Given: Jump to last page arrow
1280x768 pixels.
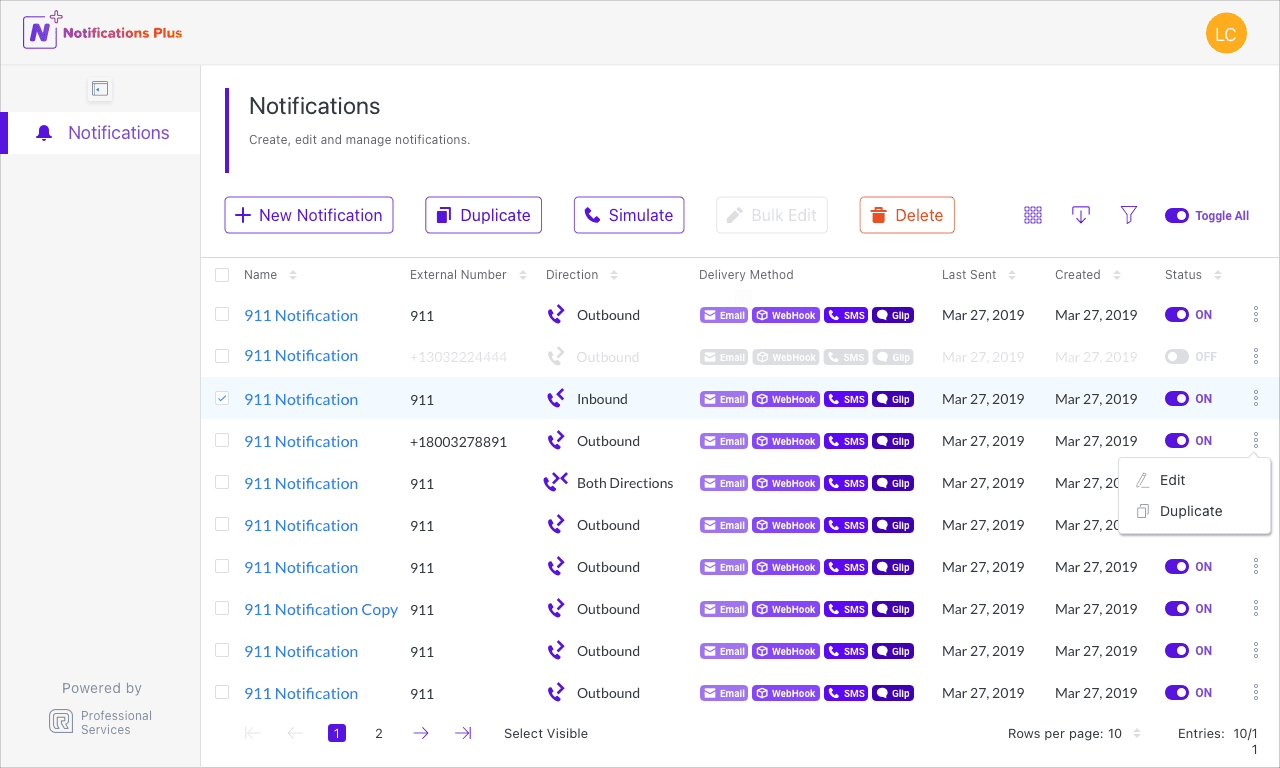Looking at the screenshot, I should pyautogui.click(x=463, y=733).
